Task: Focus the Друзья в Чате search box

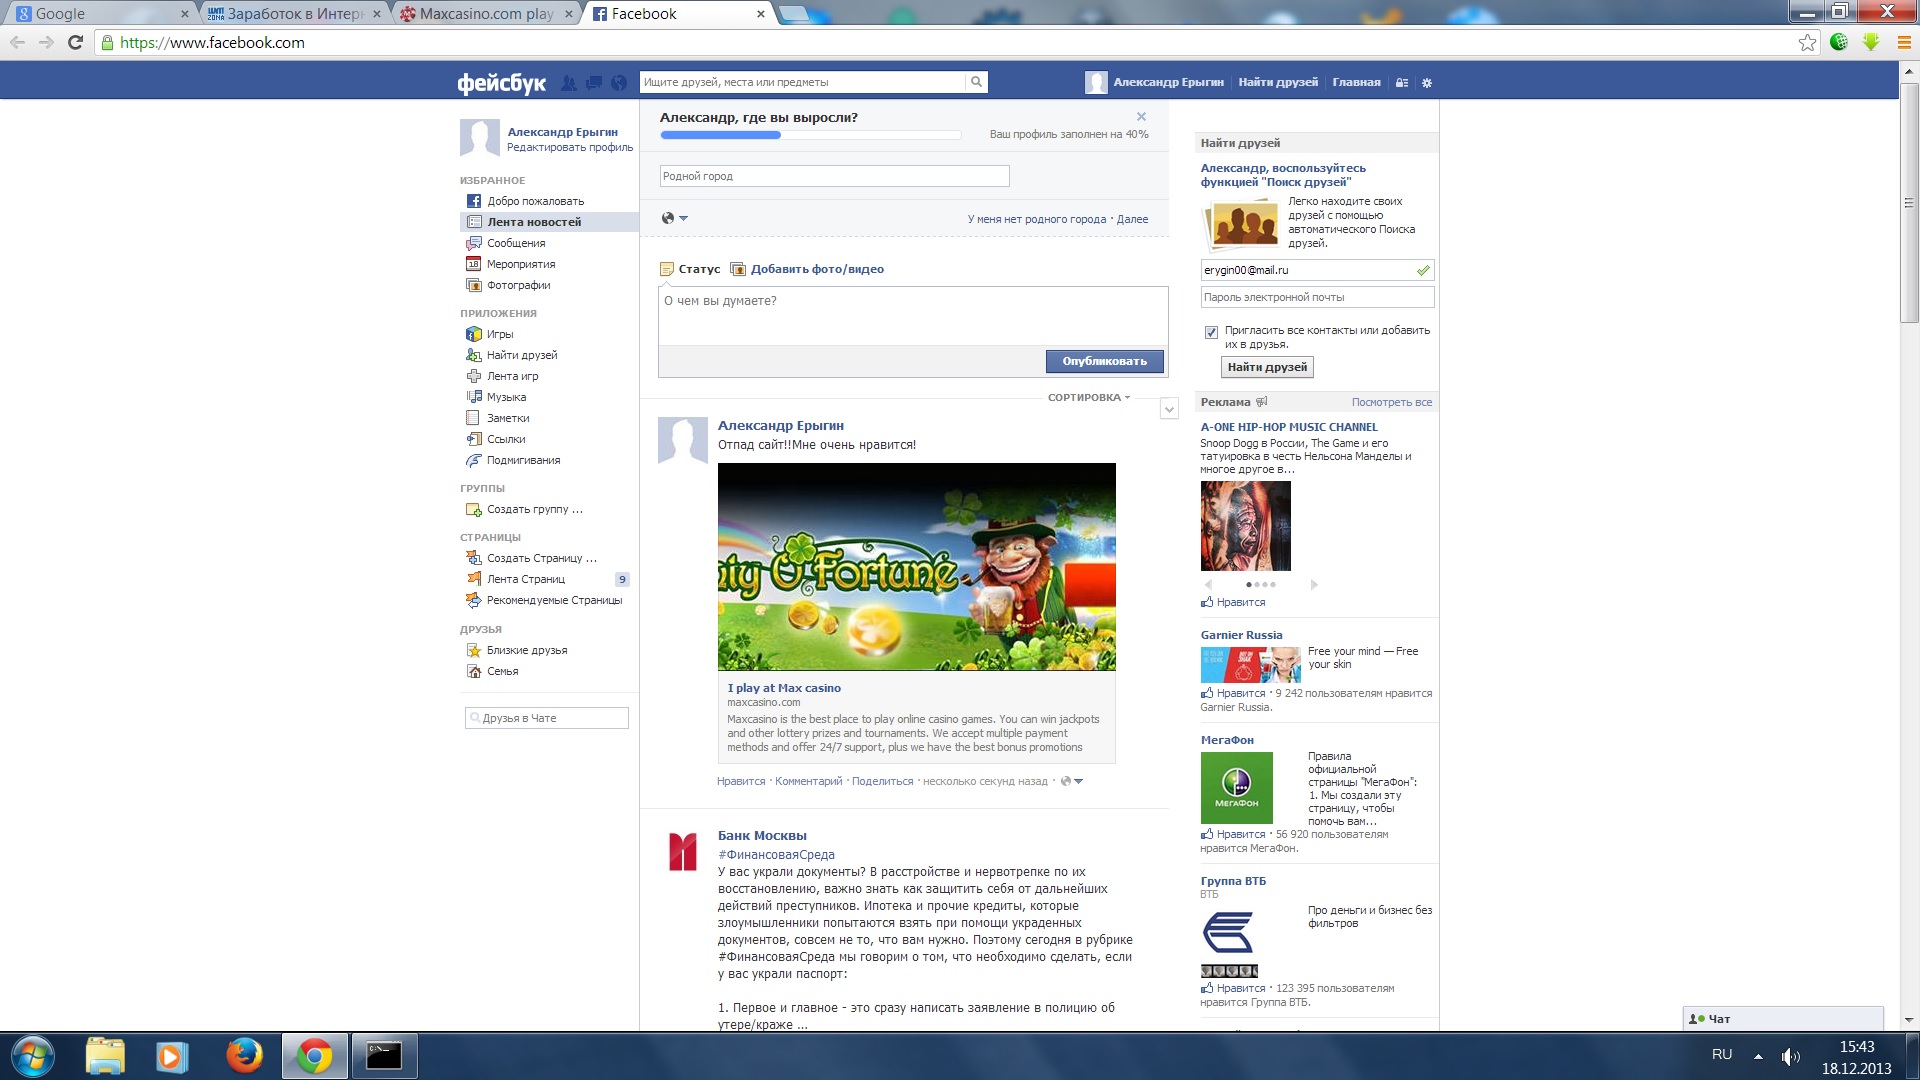Action: click(547, 718)
